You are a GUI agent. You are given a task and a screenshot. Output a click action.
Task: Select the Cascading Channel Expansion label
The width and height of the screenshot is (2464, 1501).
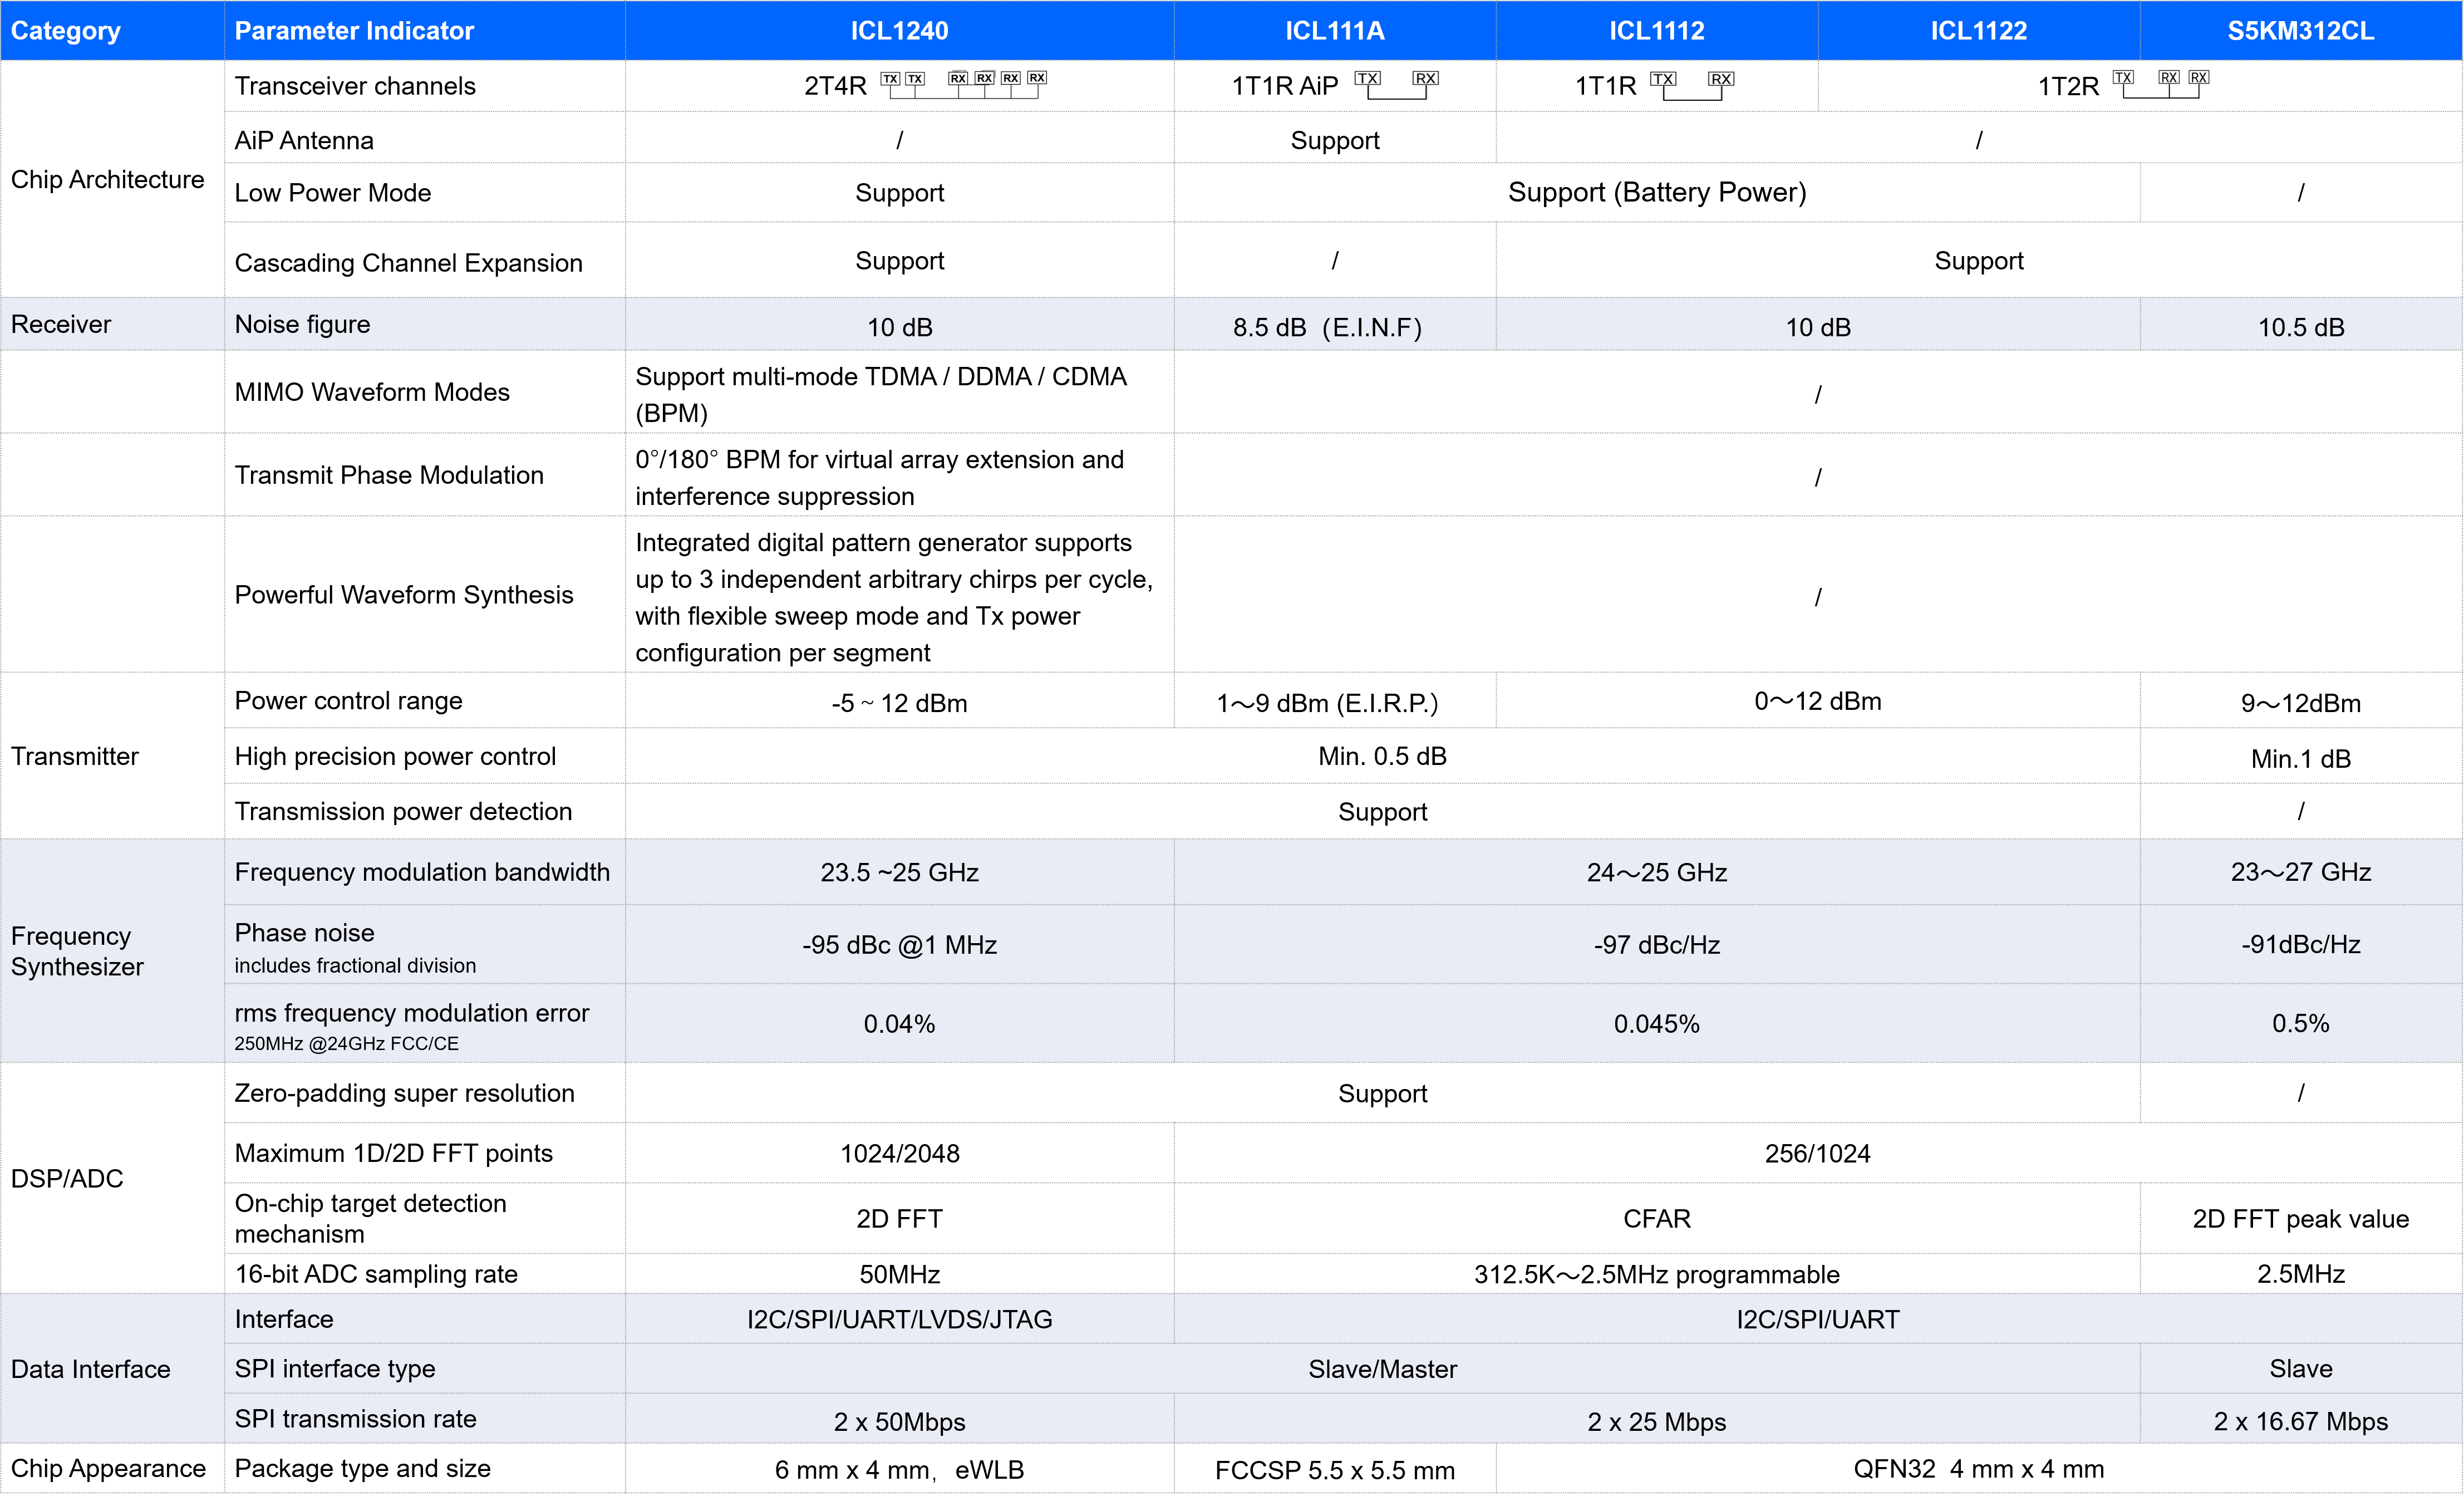pos(408,262)
